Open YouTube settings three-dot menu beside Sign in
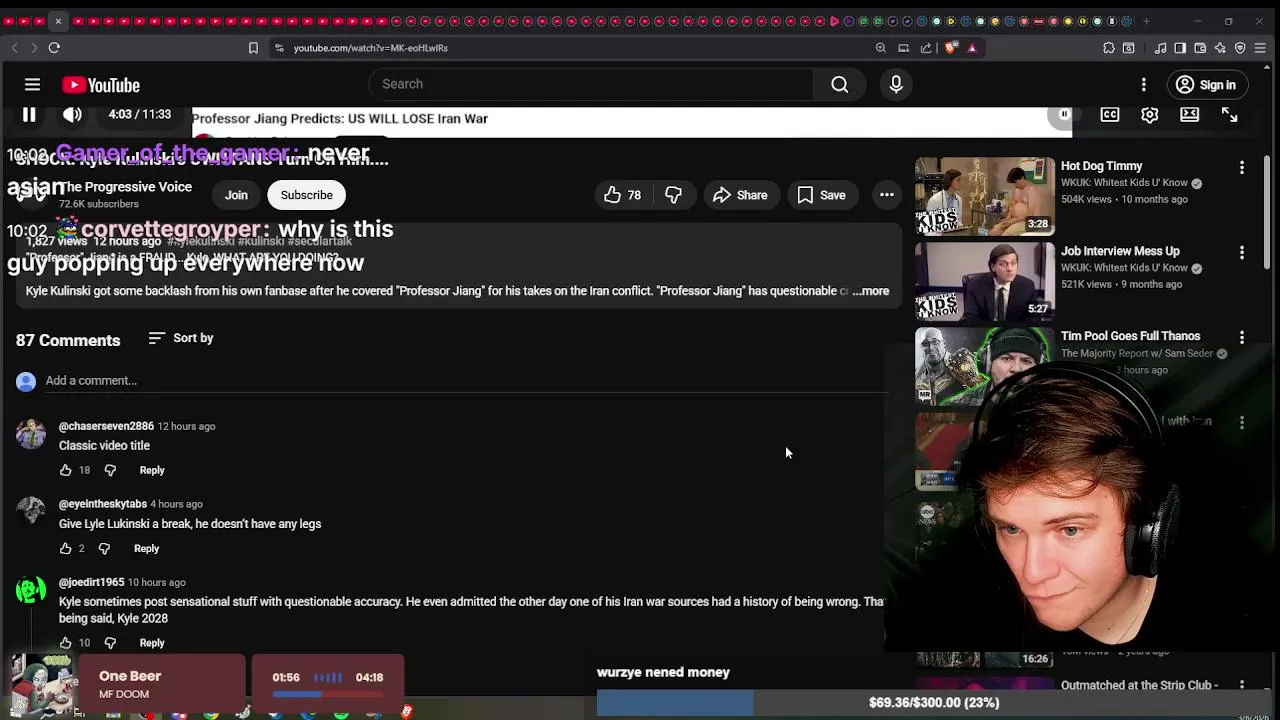 coord(1144,85)
